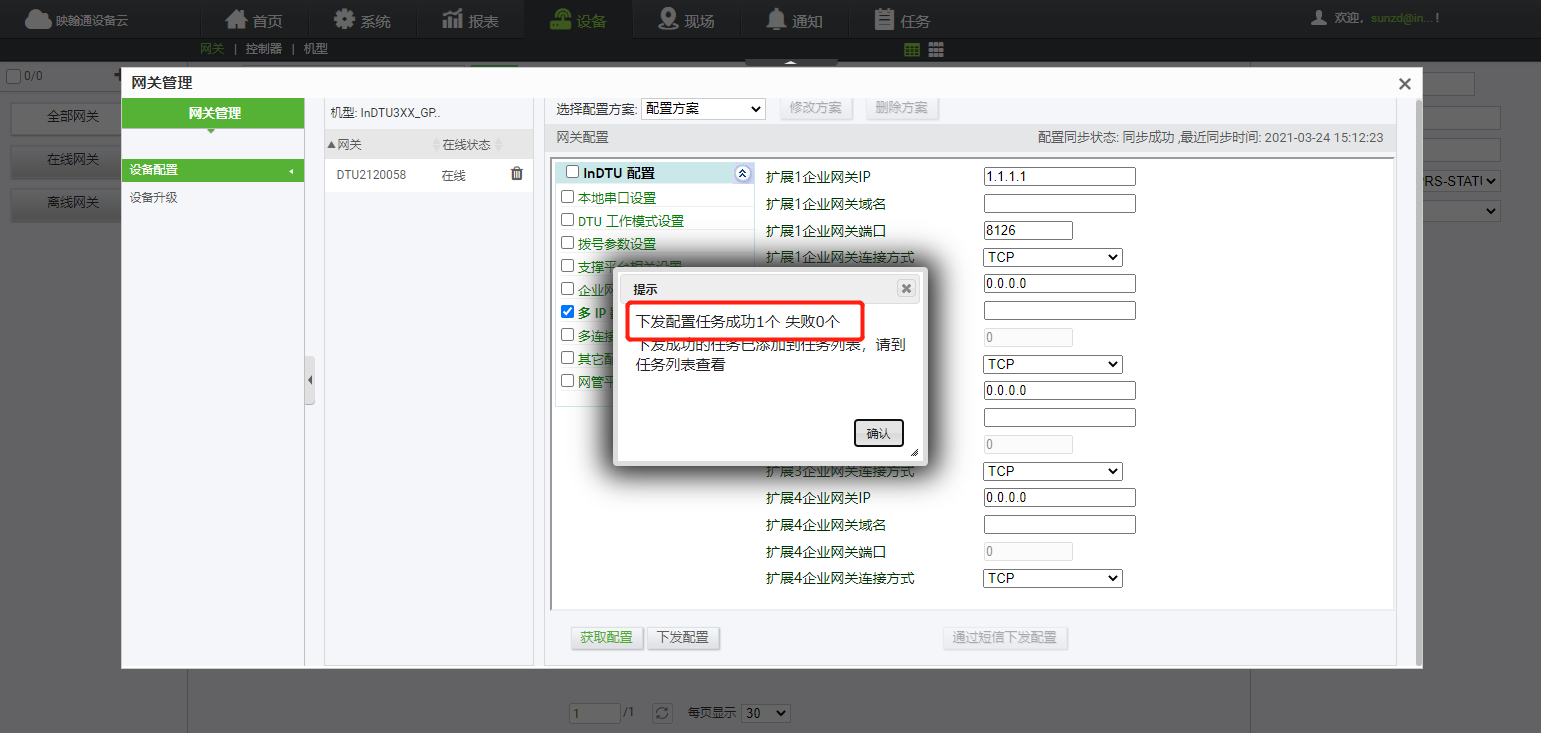Switch to the 控制器 tab

[266, 48]
